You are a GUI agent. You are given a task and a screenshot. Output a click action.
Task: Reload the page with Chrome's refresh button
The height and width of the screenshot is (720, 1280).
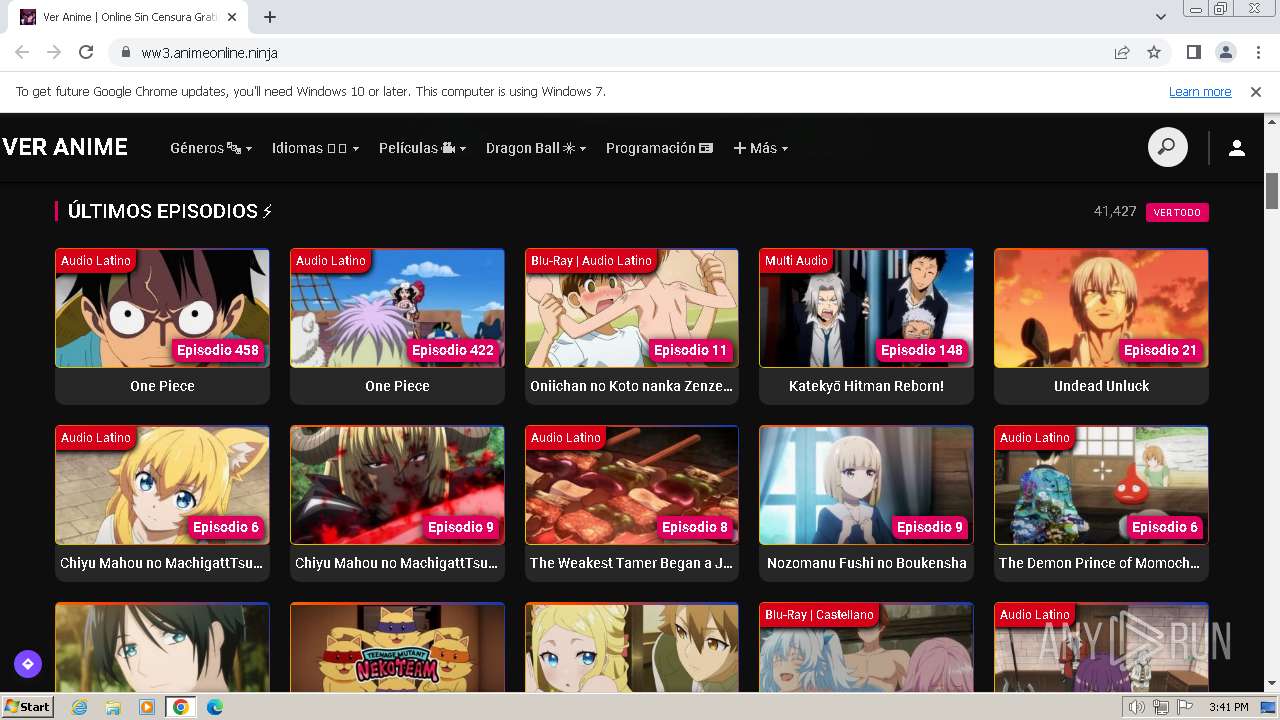pyautogui.click(x=86, y=52)
